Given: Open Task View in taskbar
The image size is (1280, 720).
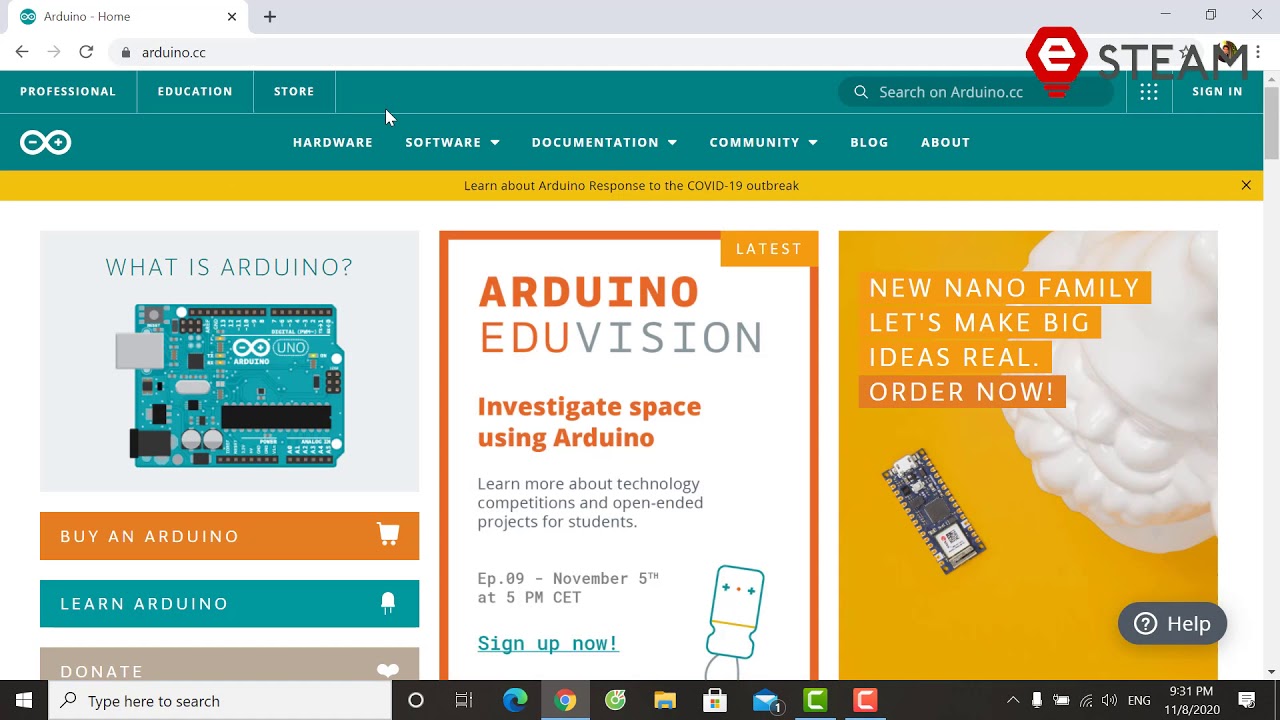Looking at the screenshot, I should 464,700.
